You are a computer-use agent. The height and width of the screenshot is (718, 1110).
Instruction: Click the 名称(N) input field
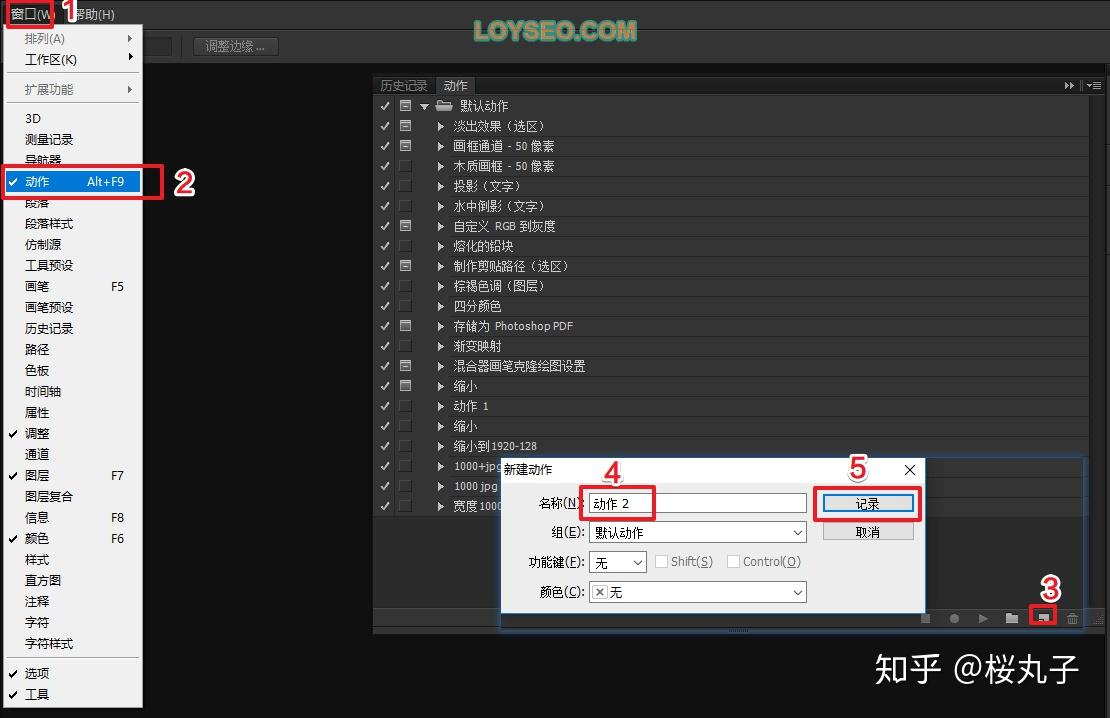[697, 503]
